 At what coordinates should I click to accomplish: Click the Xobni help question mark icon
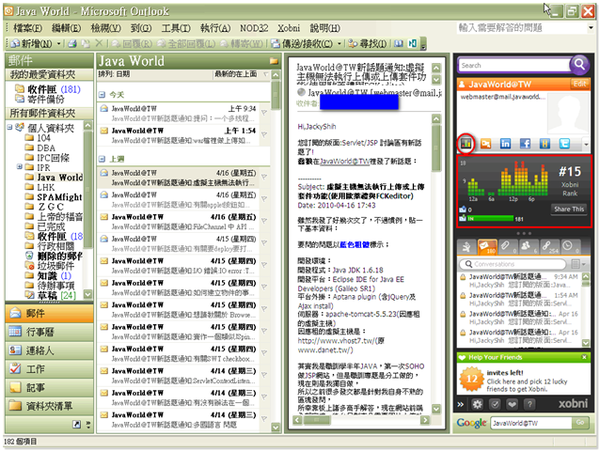(x=530, y=404)
